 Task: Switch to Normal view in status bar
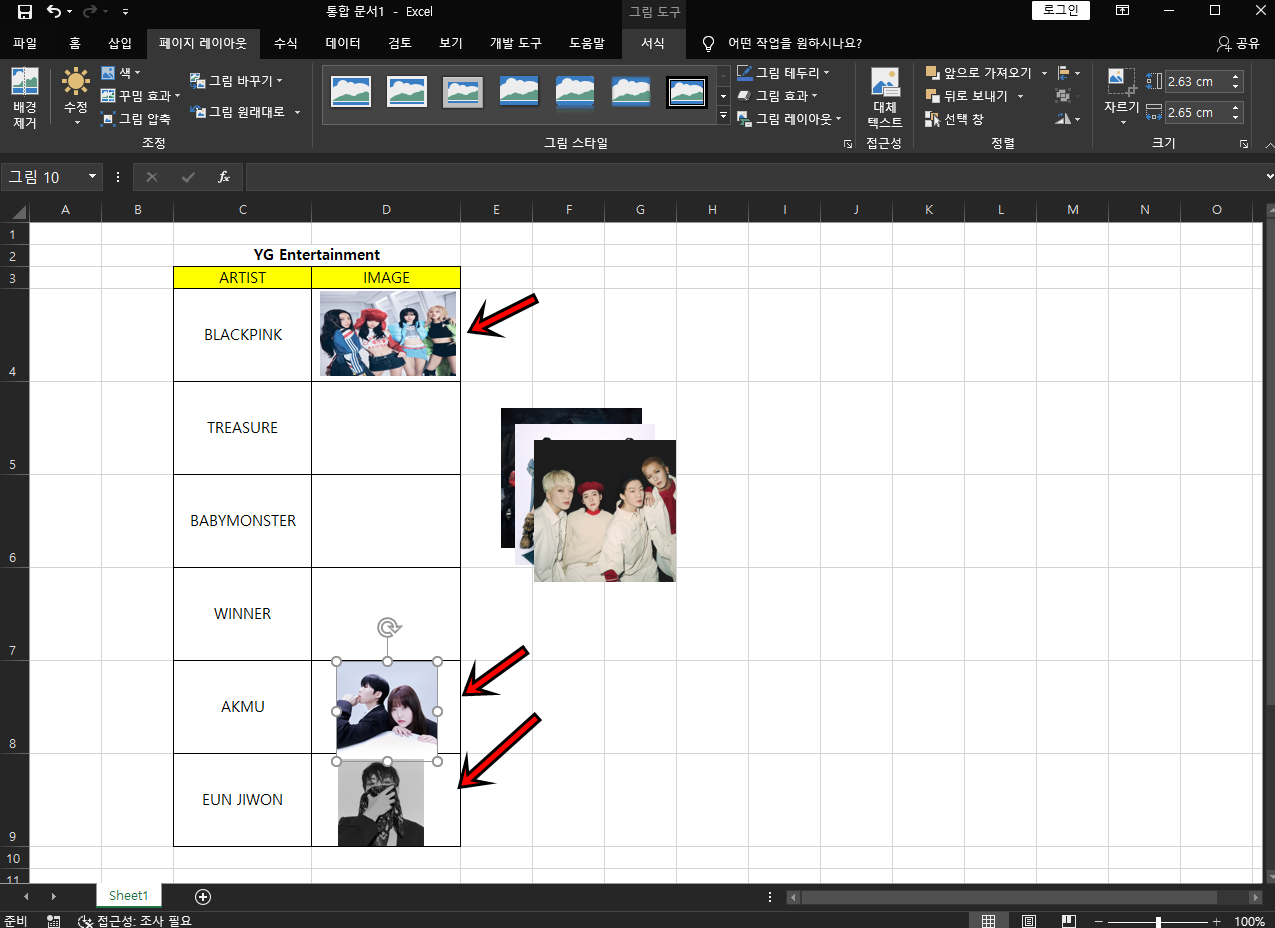tap(988, 921)
